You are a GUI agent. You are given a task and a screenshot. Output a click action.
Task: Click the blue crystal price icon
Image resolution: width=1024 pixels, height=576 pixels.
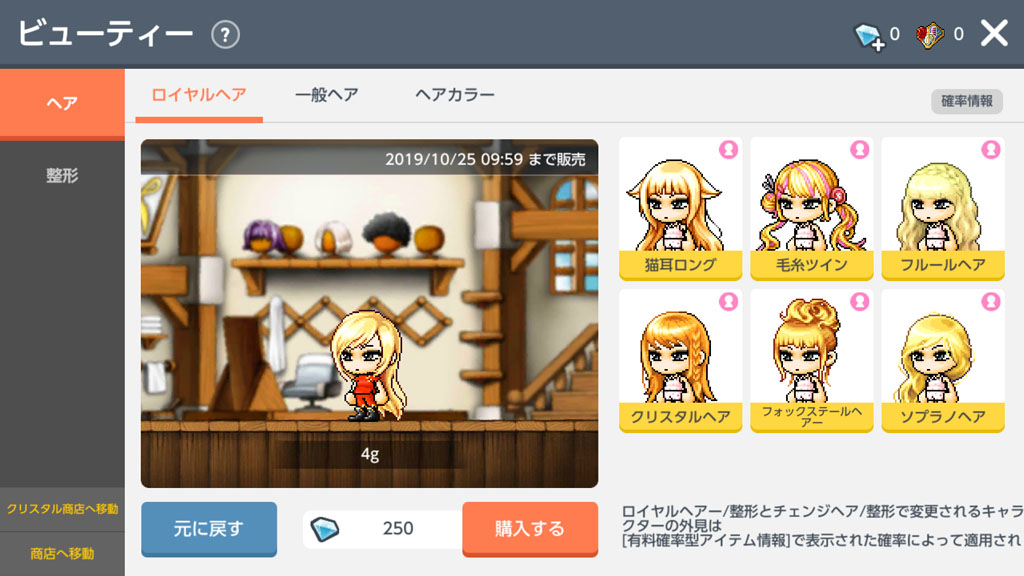pyautogui.click(x=325, y=528)
